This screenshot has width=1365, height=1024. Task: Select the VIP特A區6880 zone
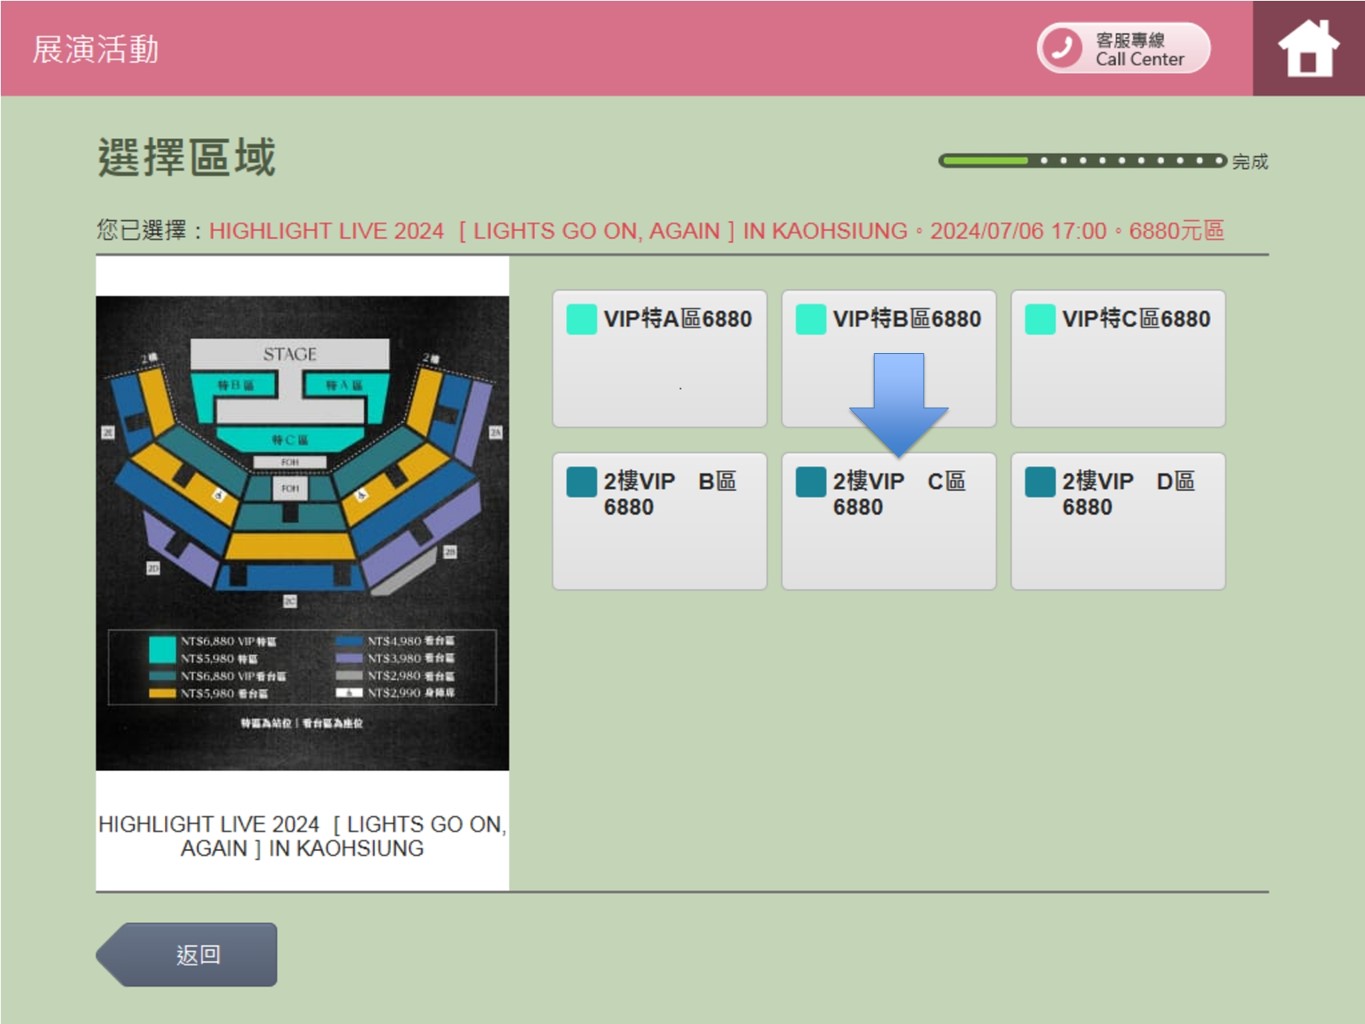[660, 358]
